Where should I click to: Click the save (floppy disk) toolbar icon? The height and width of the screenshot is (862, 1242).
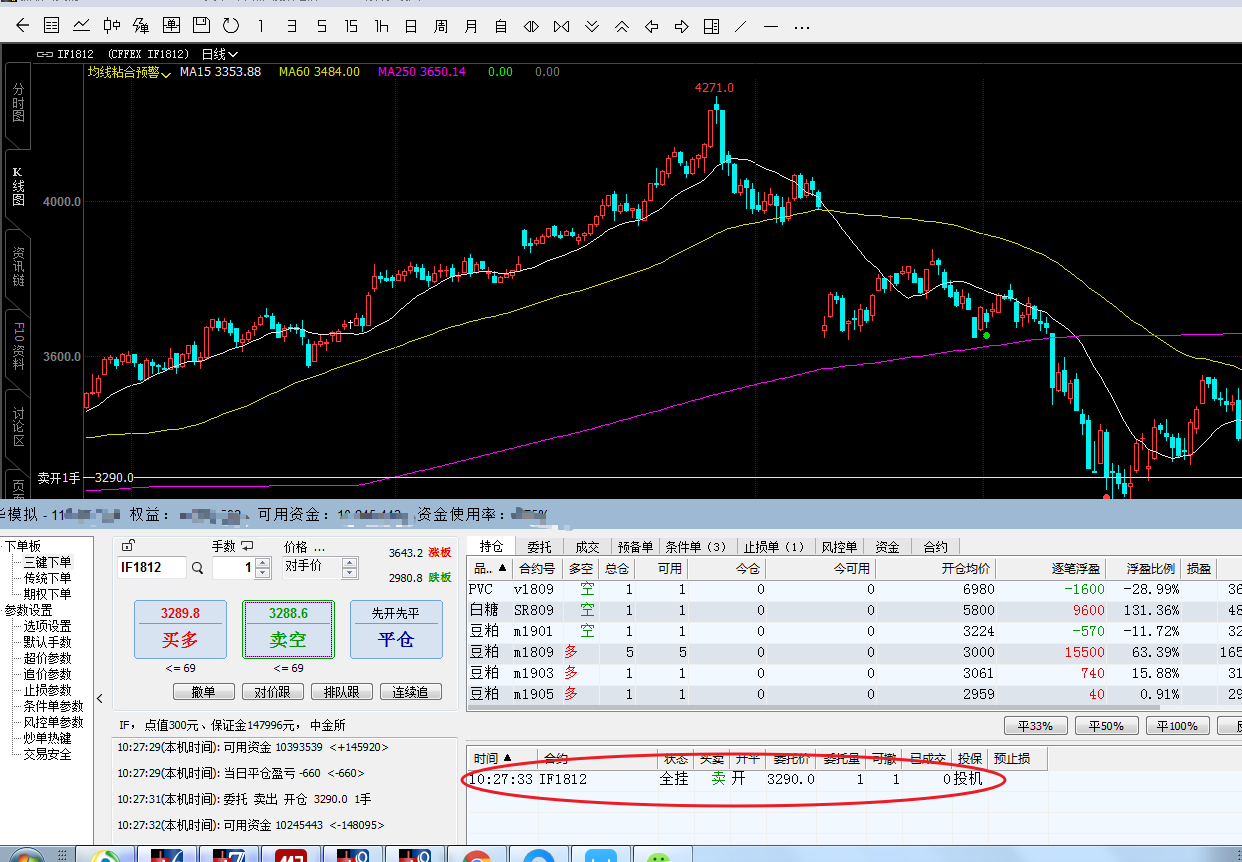(201, 25)
